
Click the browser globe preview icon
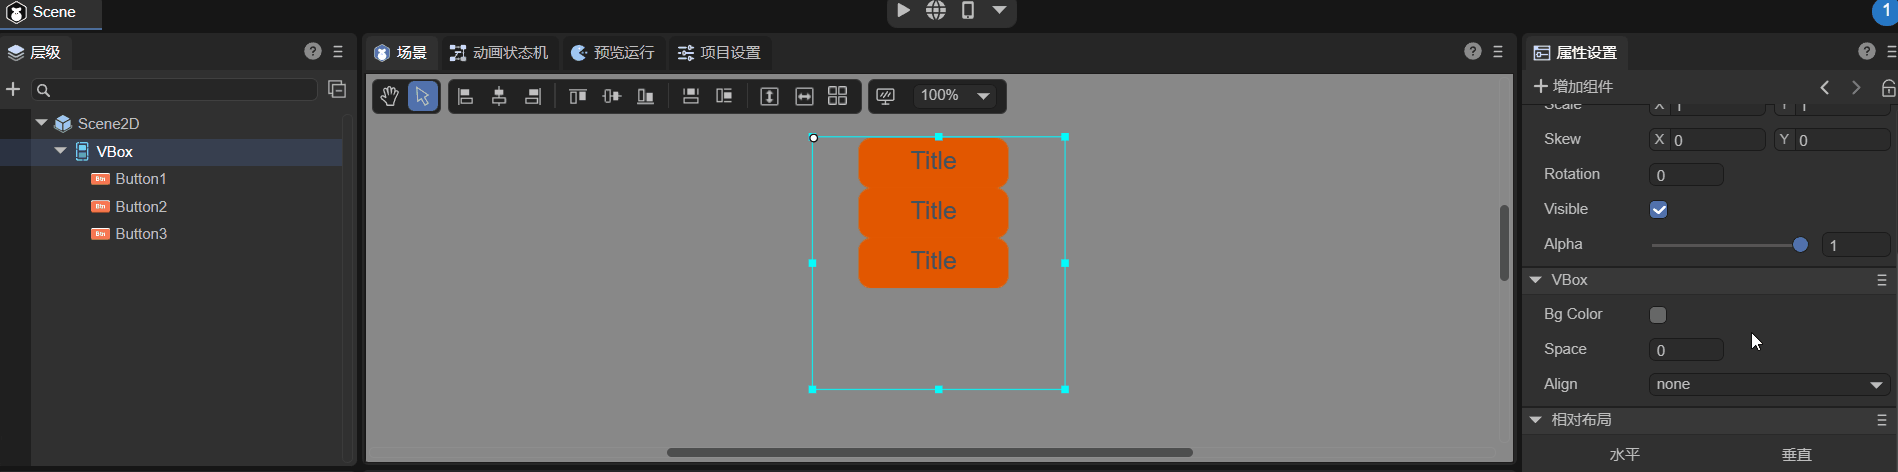tap(936, 10)
